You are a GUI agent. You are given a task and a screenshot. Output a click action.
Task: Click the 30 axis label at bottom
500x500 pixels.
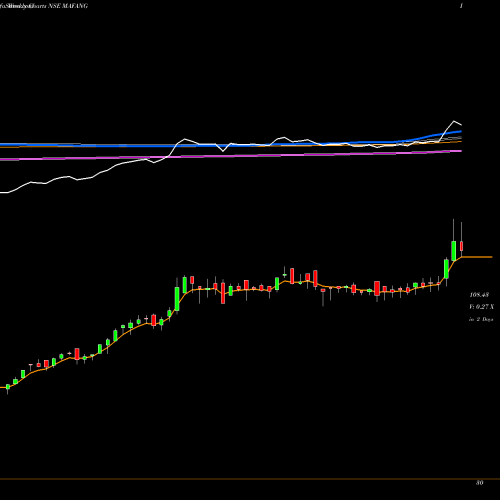[479, 483]
